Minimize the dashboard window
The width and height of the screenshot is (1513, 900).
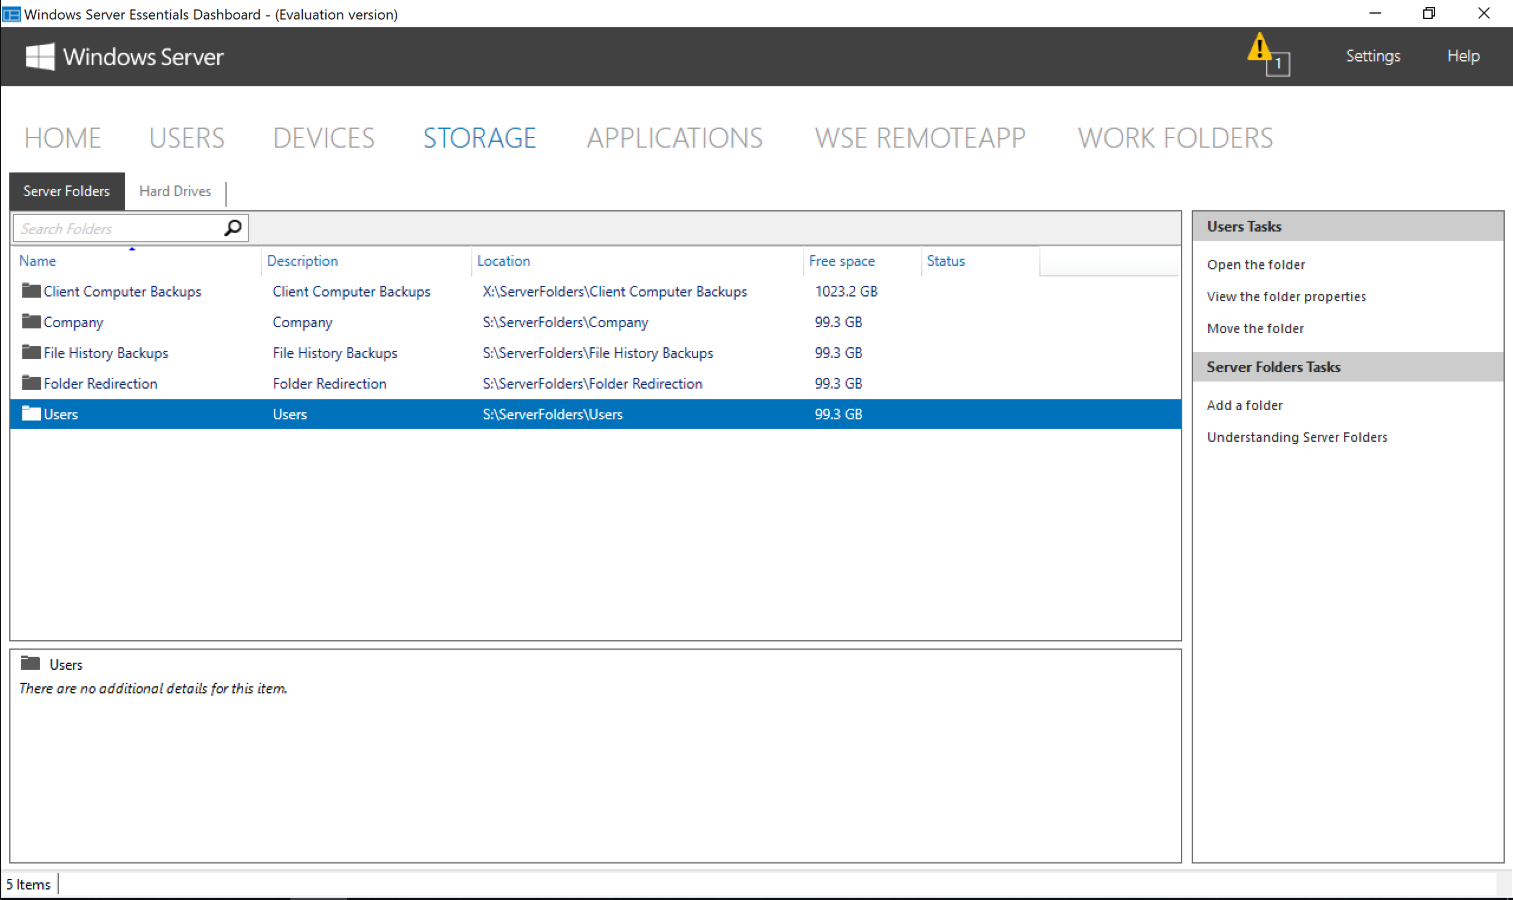point(1375,13)
